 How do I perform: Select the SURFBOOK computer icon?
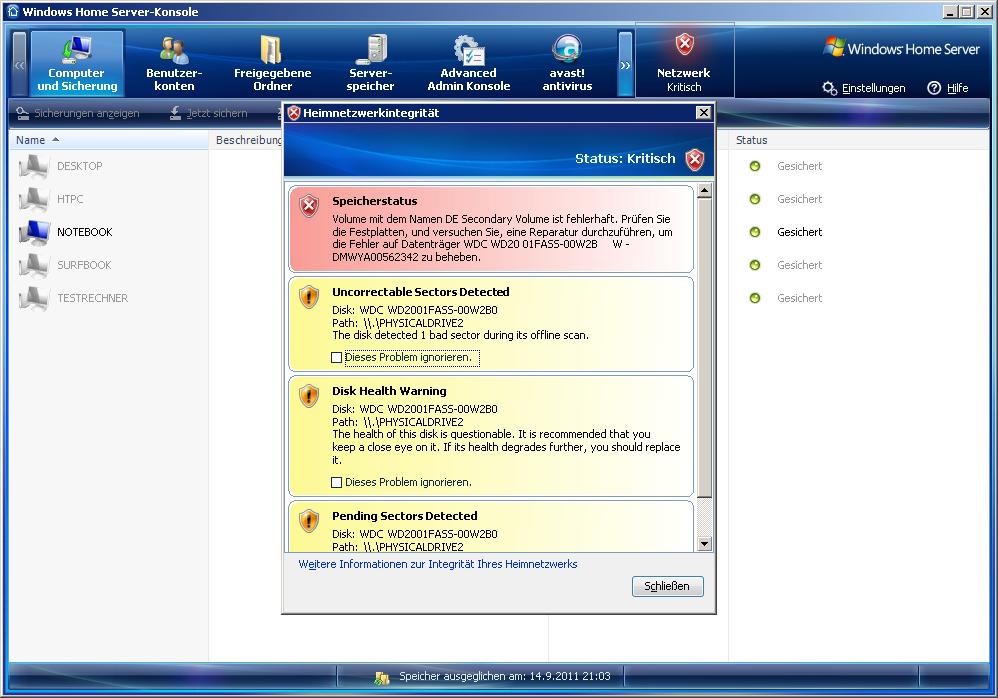click(x=34, y=266)
